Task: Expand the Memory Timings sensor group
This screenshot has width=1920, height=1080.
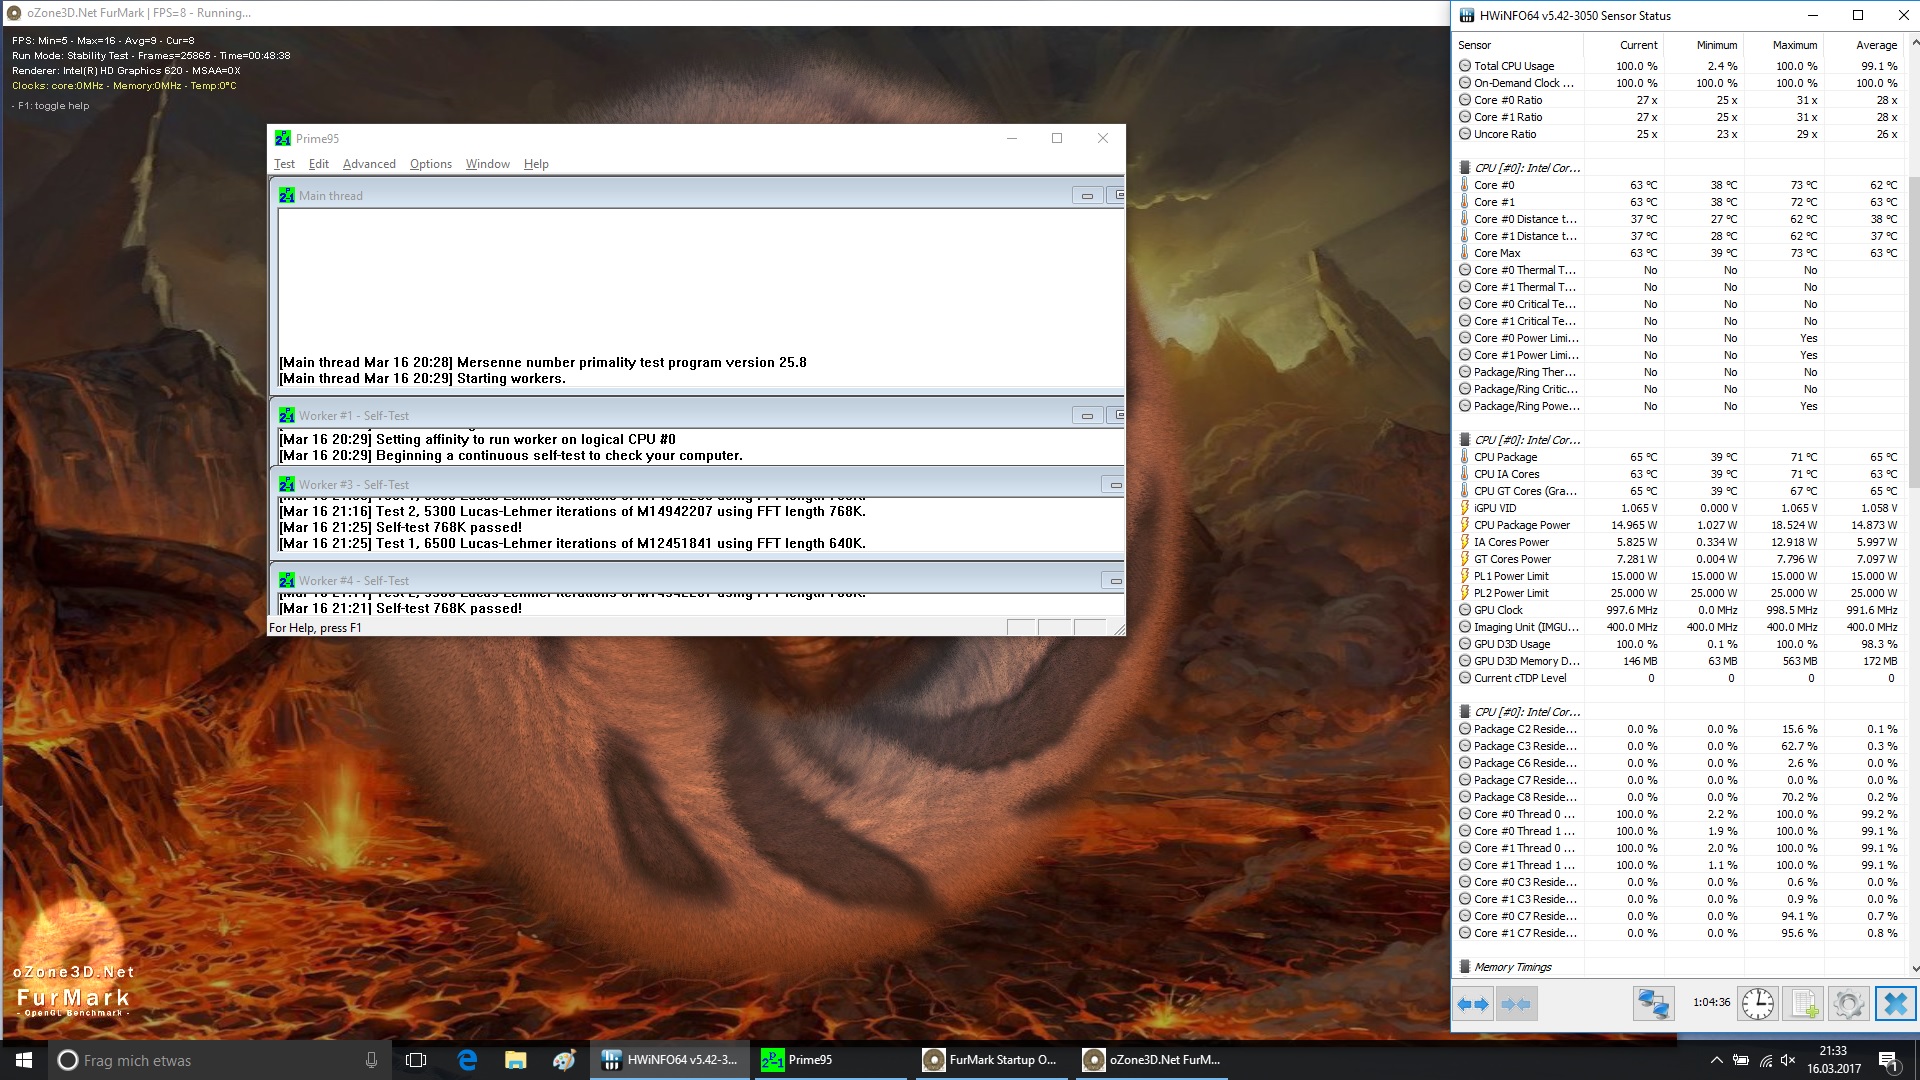Action: [x=1512, y=967]
